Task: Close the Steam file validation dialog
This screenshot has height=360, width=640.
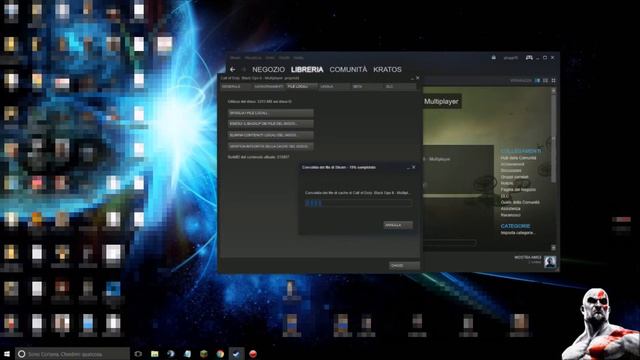Action: pyautogui.click(x=414, y=167)
